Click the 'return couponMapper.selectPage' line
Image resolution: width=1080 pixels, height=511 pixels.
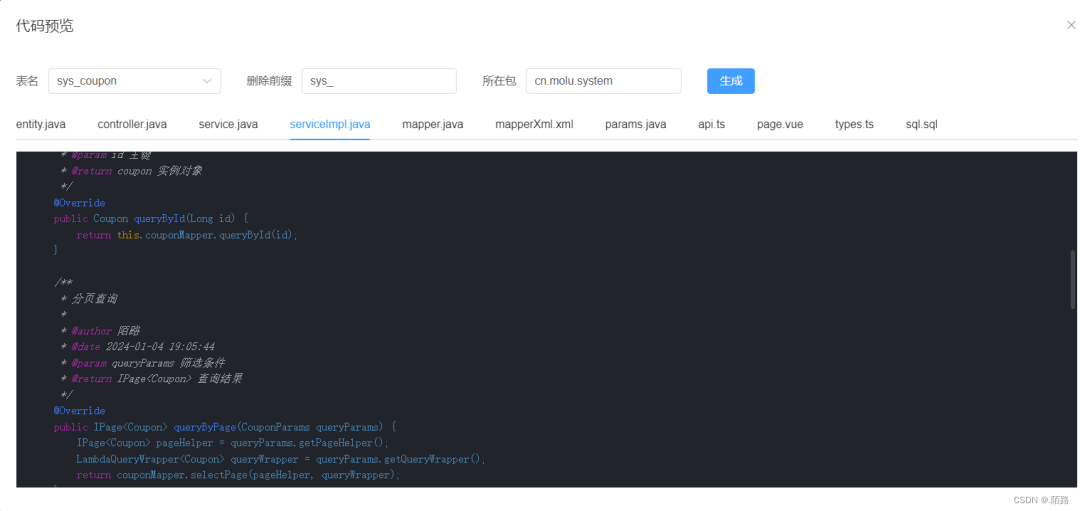(x=238, y=474)
